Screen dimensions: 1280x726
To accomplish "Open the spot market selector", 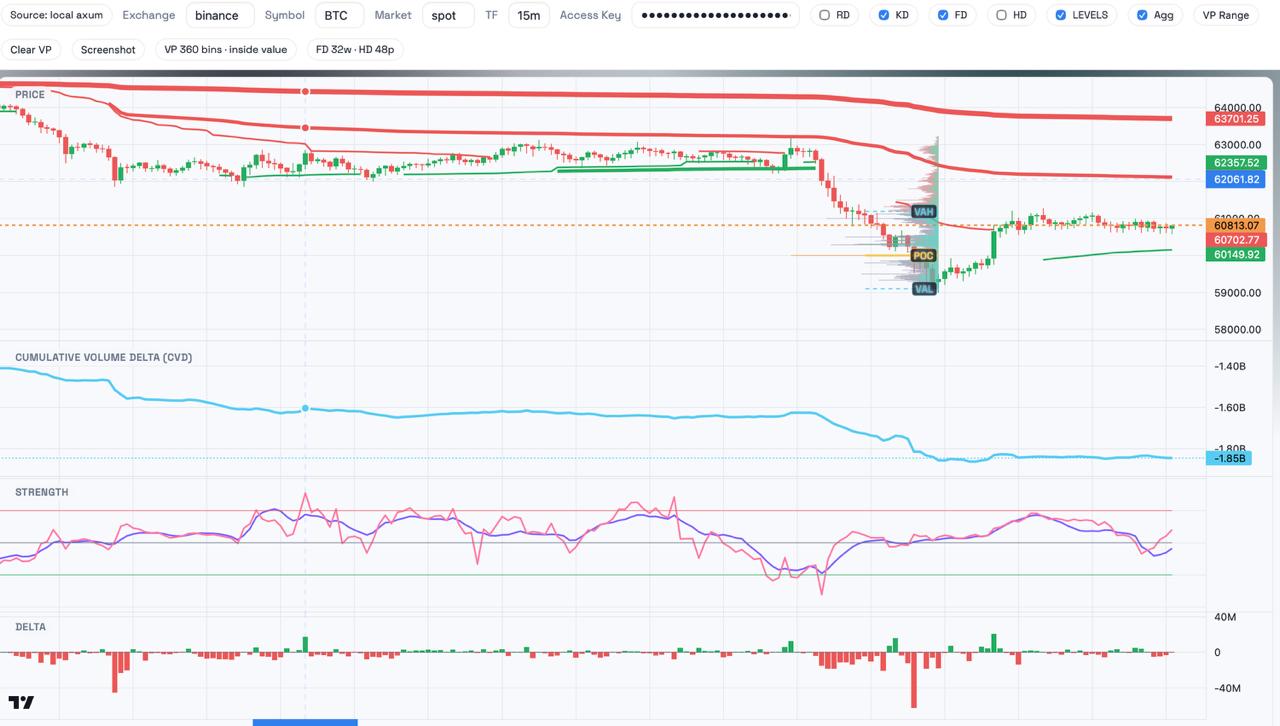I will pyautogui.click(x=445, y=15).
